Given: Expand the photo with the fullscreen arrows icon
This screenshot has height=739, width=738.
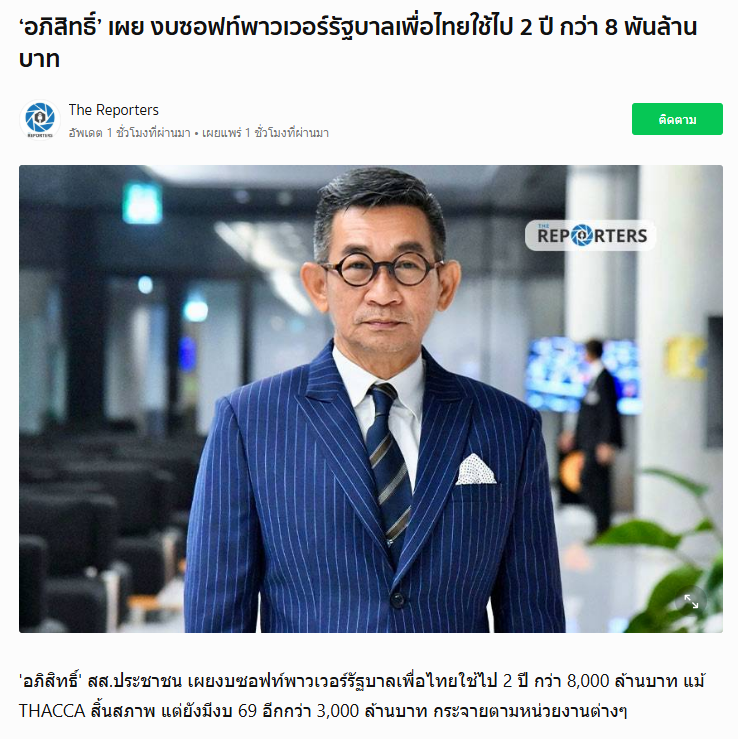Looking at the screenshot, I should point(691,601).
